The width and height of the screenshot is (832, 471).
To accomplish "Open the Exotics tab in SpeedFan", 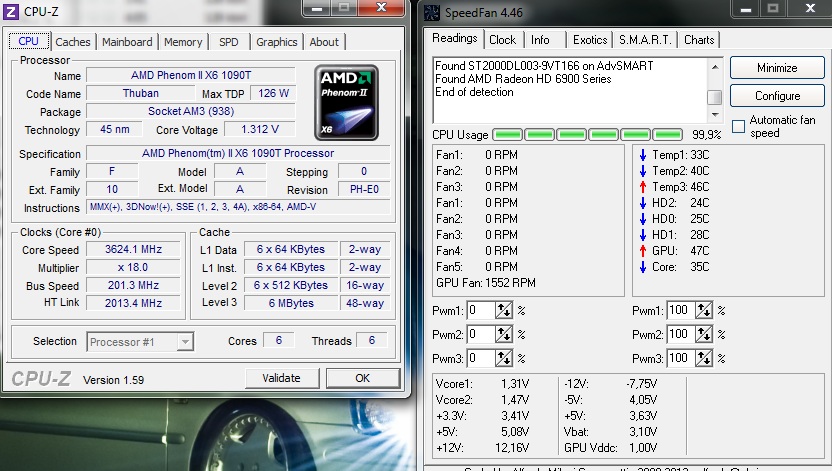I will point(590,40).
